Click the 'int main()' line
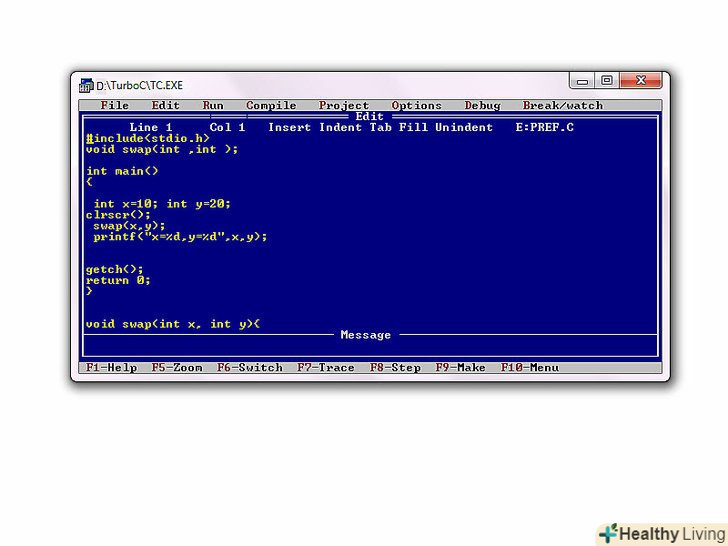This screenshot has height=546, width=728. point(122,171)
